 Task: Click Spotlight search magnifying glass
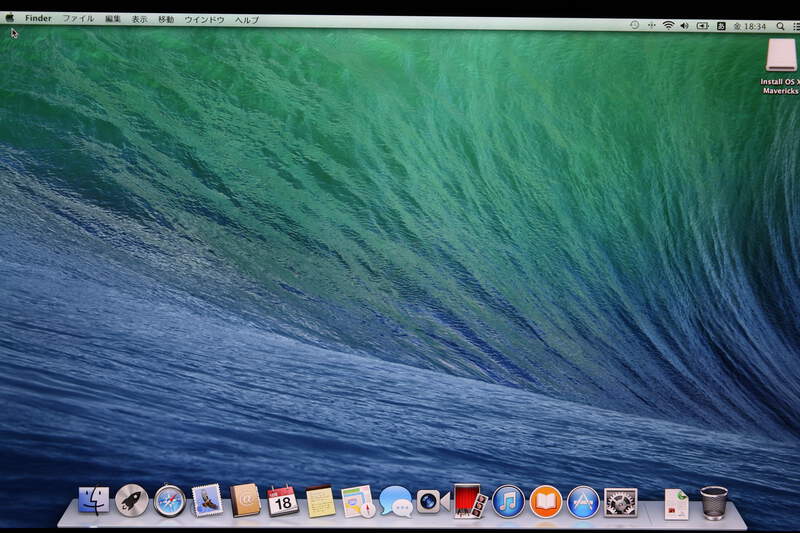tap(779, 25)
